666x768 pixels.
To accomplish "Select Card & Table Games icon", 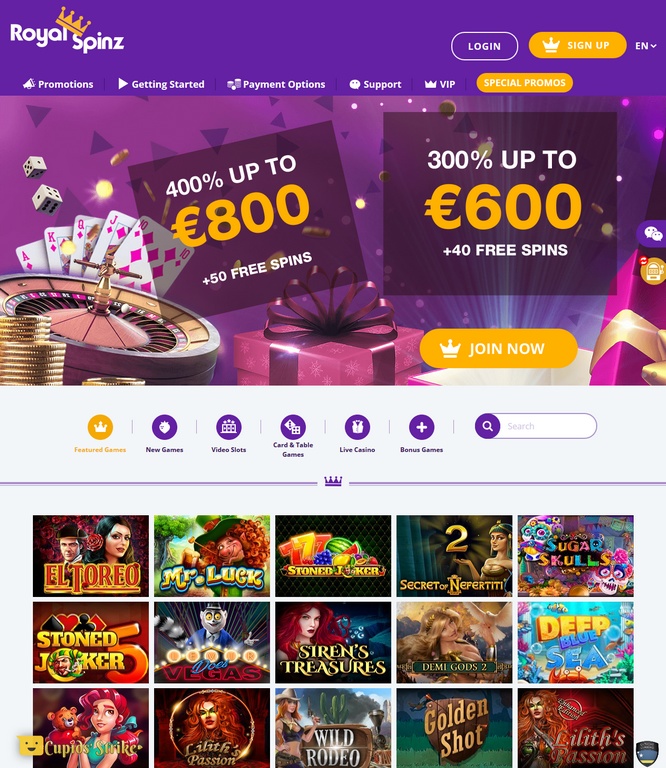I will [293, 427].
